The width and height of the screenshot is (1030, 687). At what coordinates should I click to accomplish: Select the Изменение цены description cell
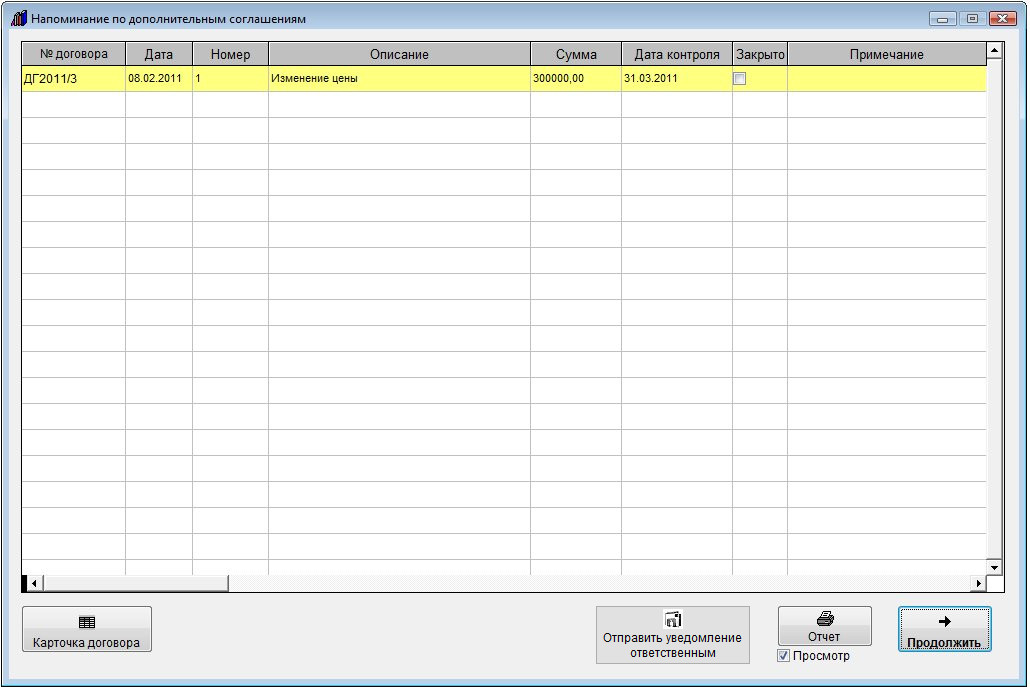[399, 79]
